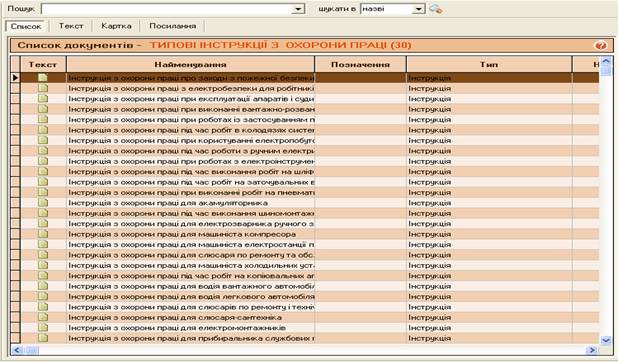Click the 'Позначення' column header
618x362 pixels.
pos(360,64)
